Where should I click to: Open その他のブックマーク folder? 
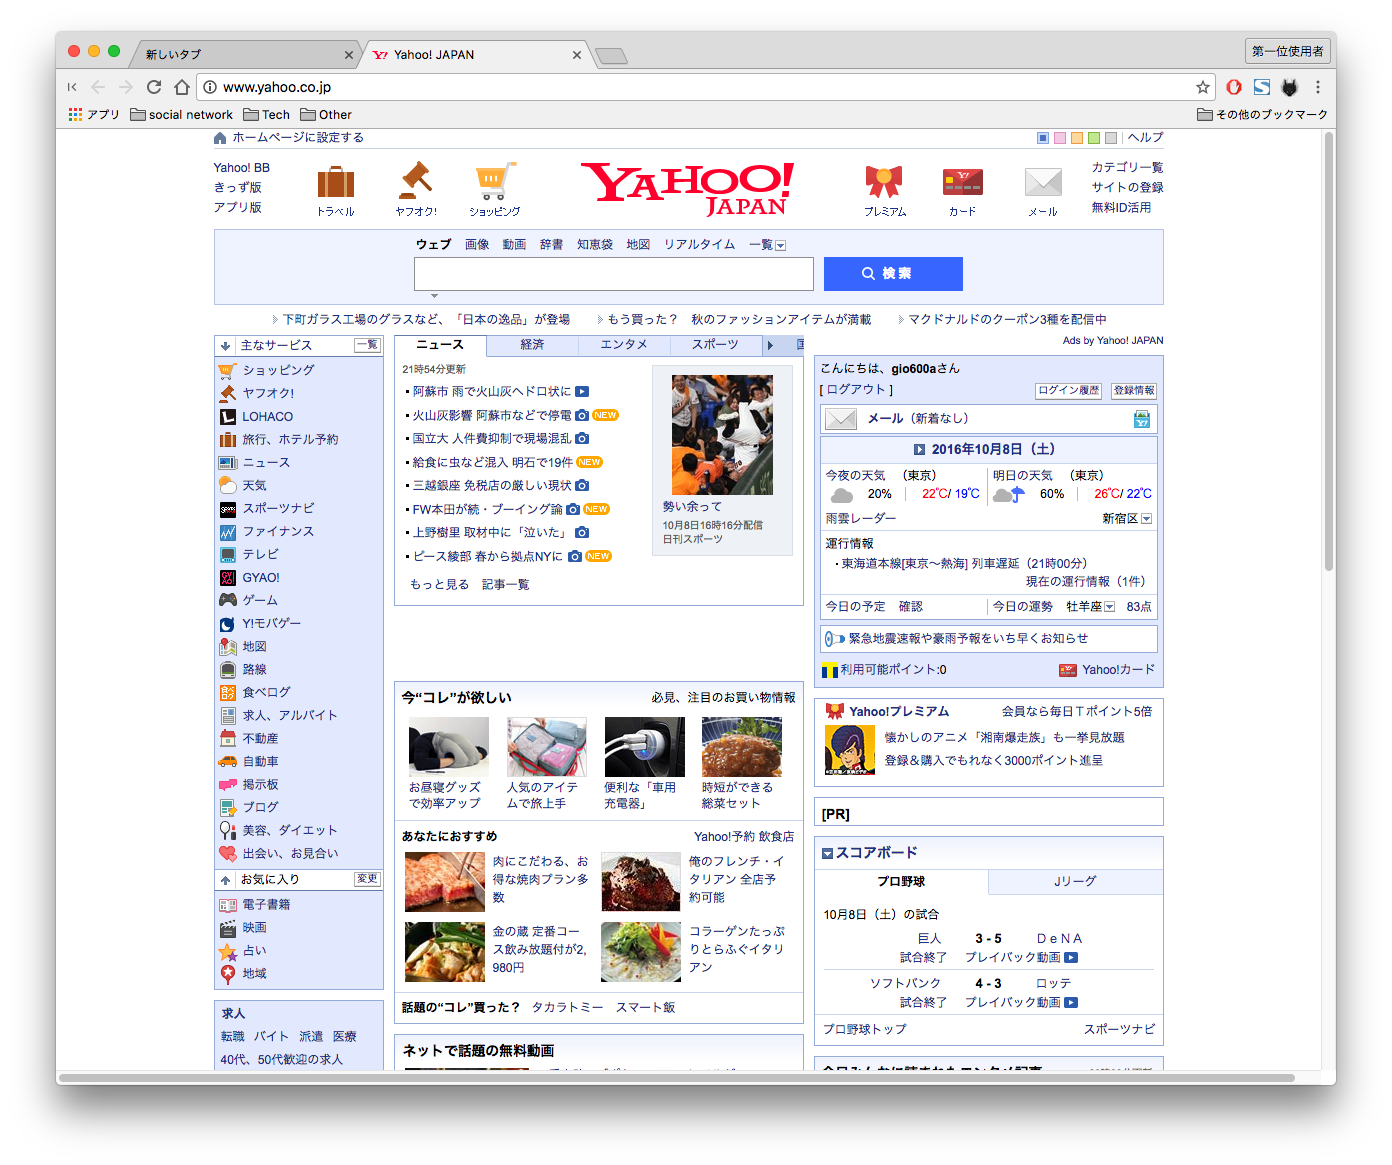(x=1262, y=115)
